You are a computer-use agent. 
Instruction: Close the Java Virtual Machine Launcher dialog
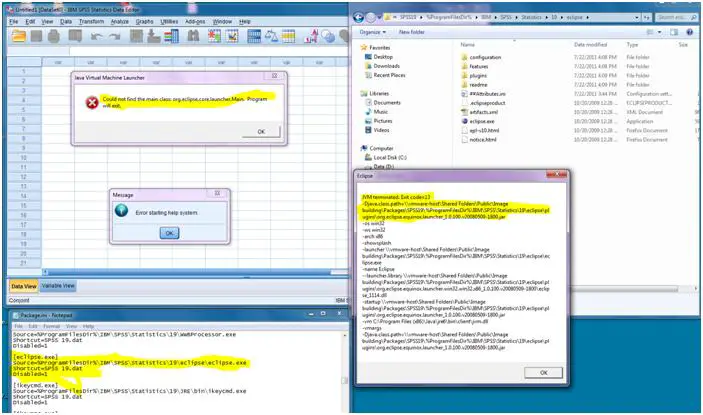275,76
